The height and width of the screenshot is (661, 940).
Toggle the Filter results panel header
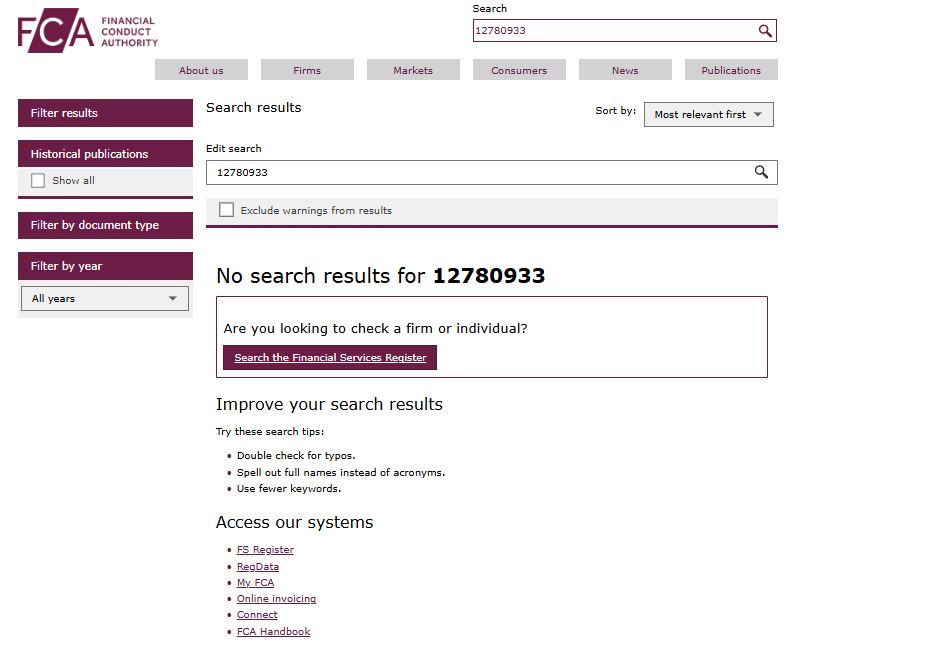[x=106, y=113]
